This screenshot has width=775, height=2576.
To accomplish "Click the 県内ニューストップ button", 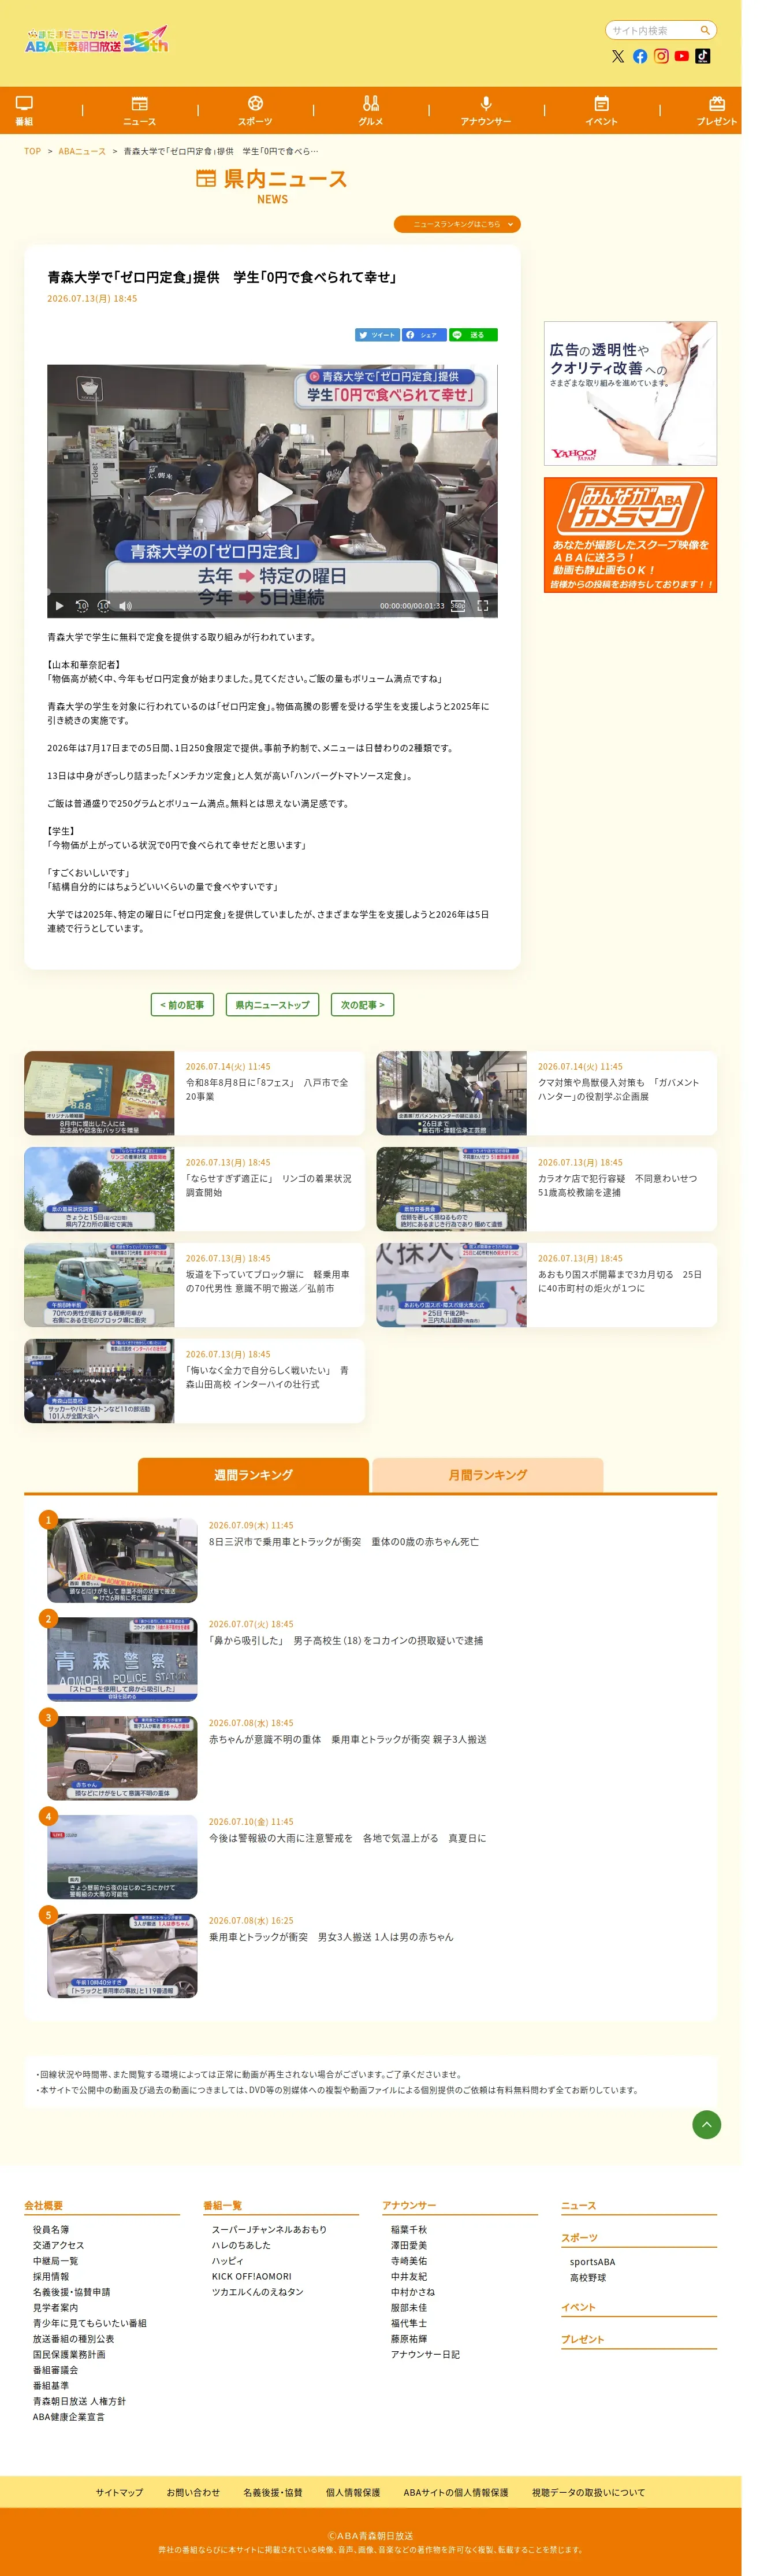I will coord(272,1005).
